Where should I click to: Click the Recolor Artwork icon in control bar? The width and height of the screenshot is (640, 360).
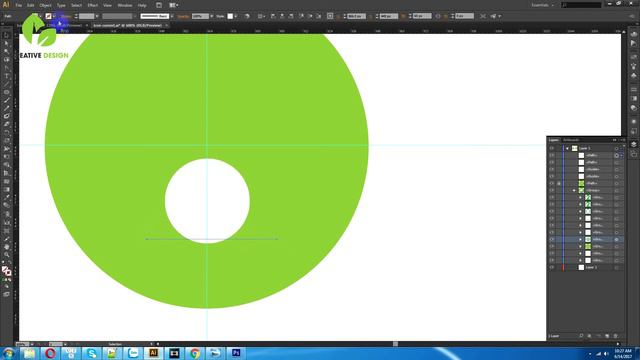click(x=247, y=16)
